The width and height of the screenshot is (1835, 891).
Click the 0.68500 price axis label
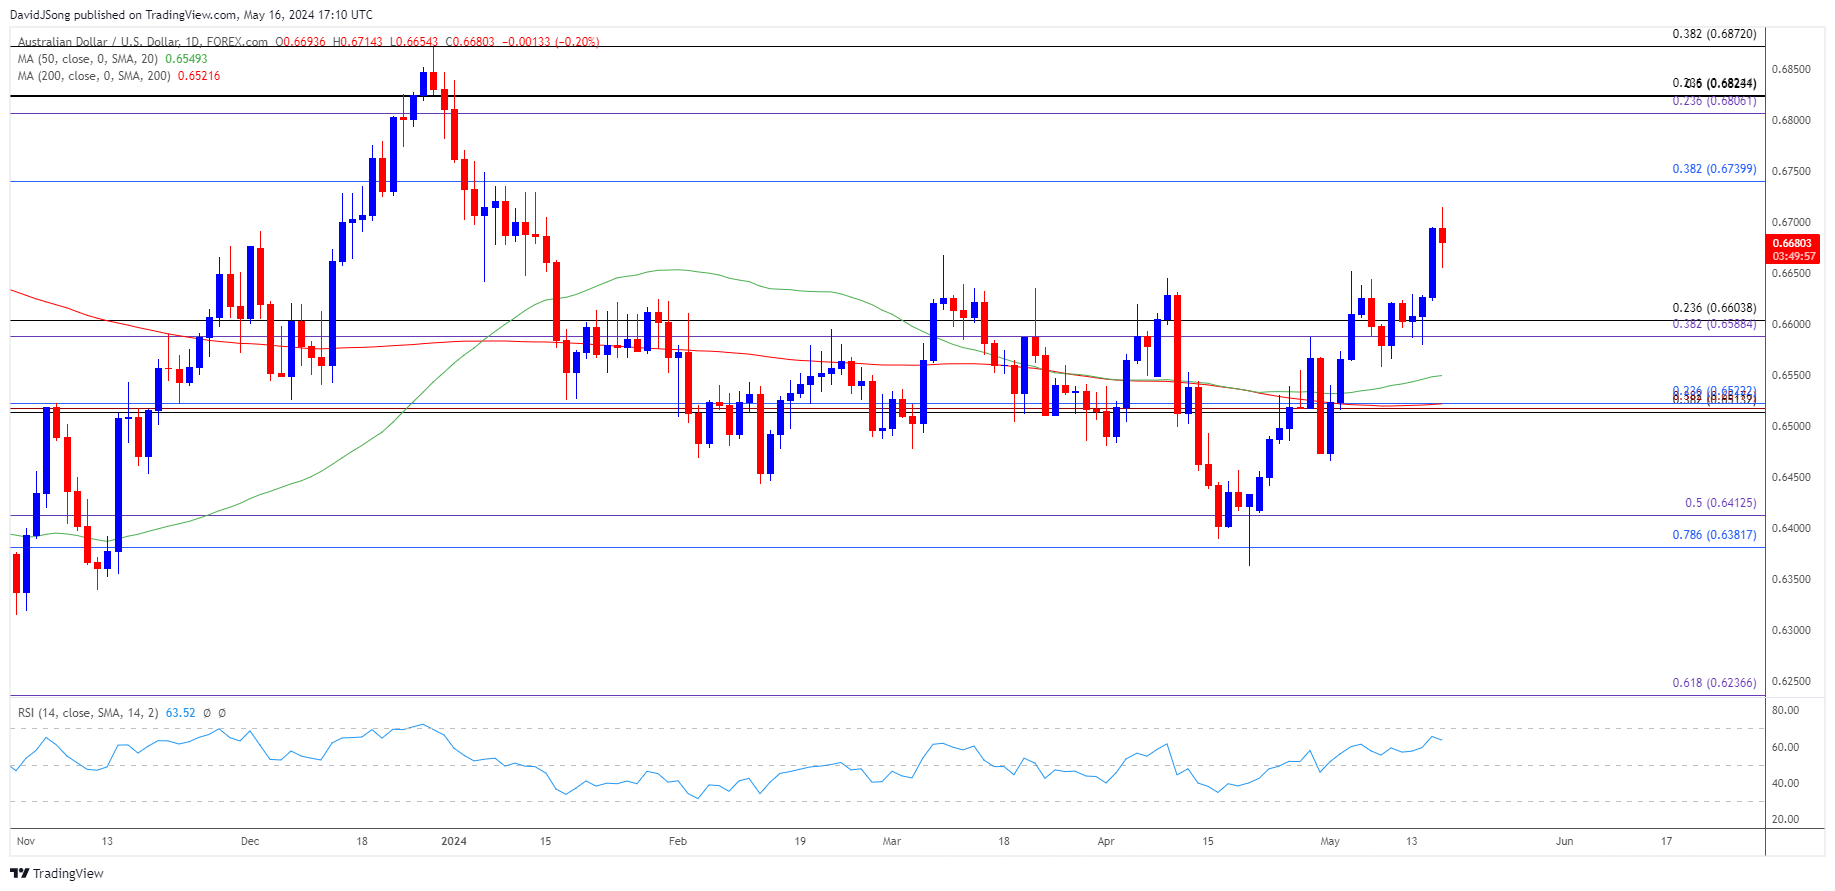pyautogui.click(x=1791, y=69)
